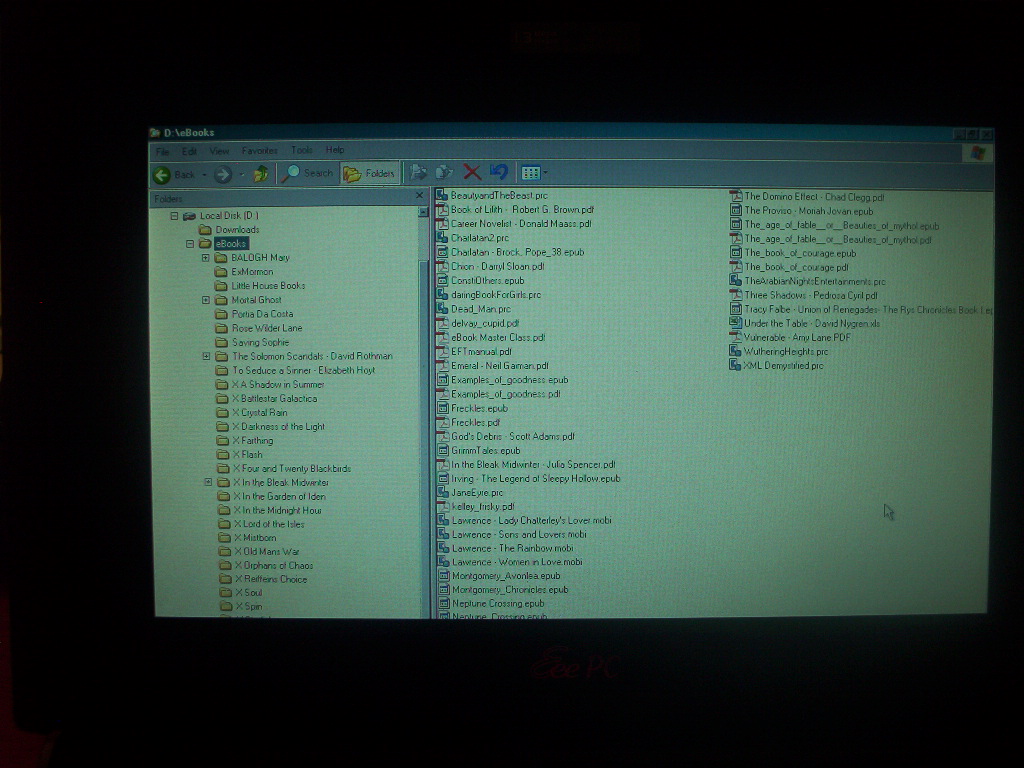The height and width of the screenshot is (768, 1024).
Task: Click the icon beside Lawrence - The Rainbow.mobi
Action: (443, 548)
